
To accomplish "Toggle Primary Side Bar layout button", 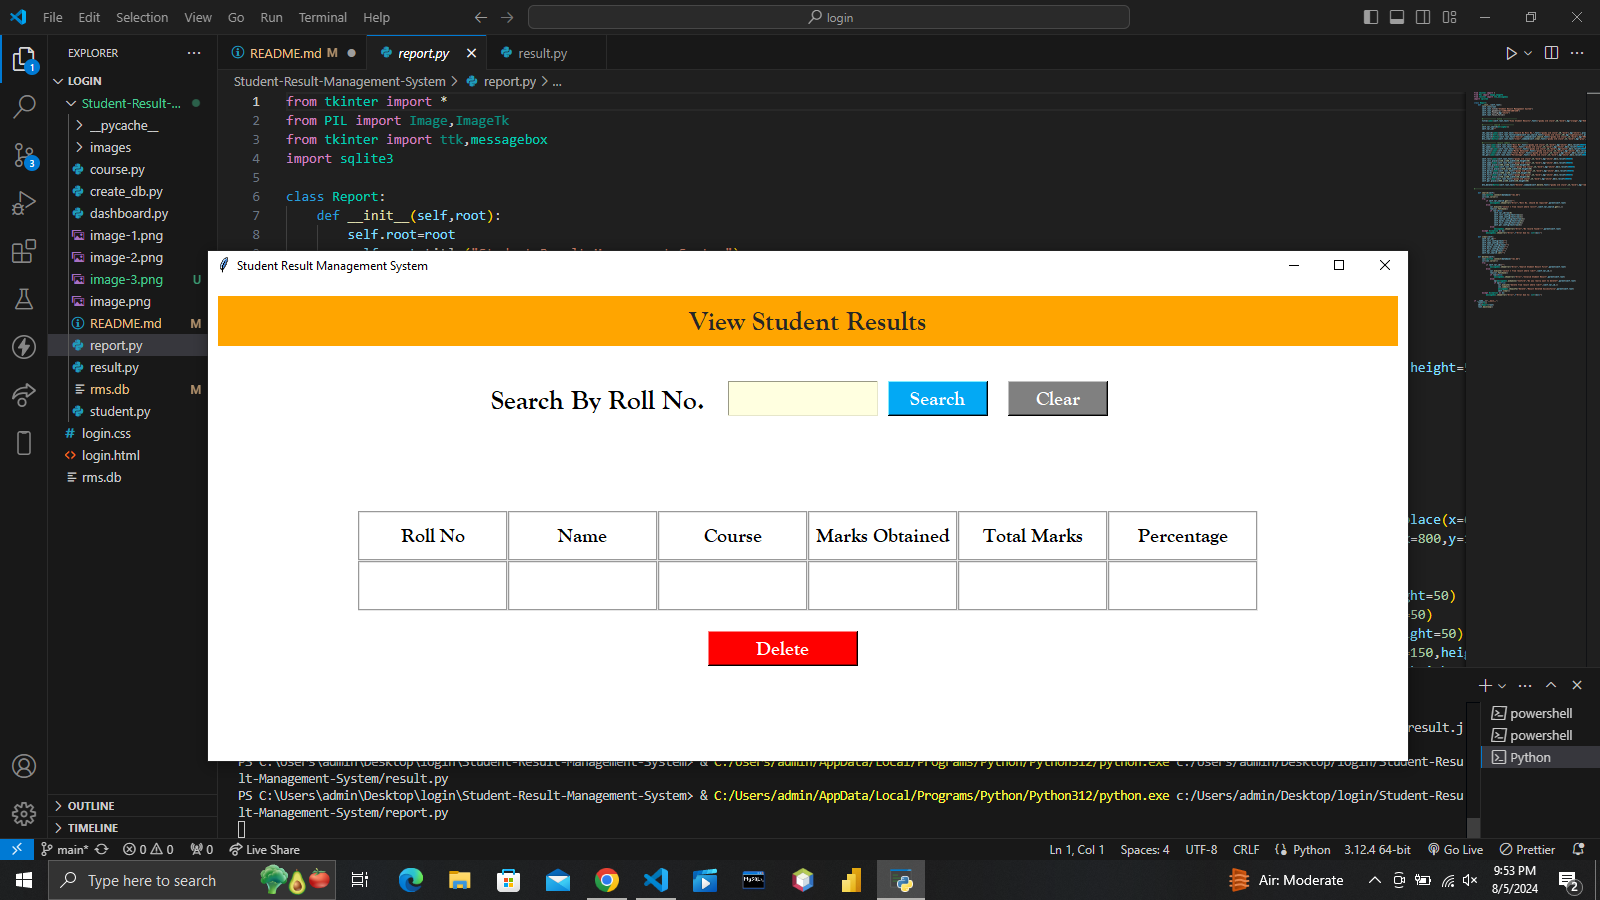I will 1371,17.
